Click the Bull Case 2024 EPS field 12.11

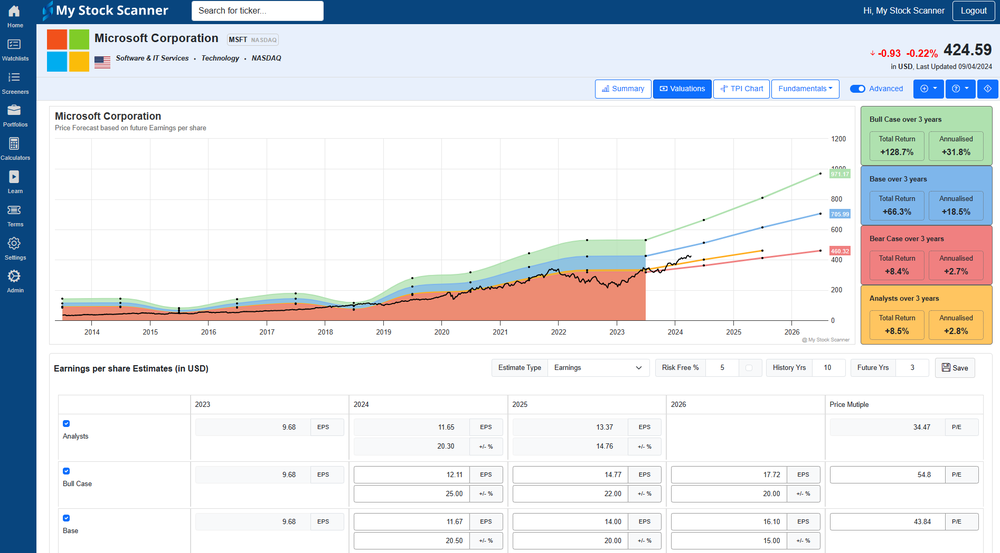(x=411, y=475)
